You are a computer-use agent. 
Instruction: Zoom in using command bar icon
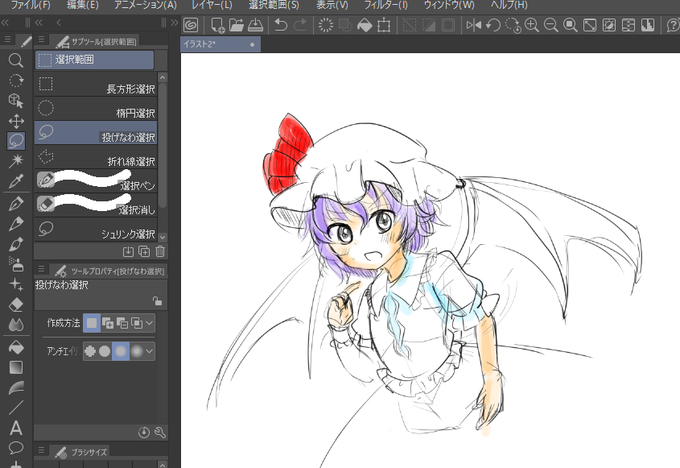click(532, 25)
